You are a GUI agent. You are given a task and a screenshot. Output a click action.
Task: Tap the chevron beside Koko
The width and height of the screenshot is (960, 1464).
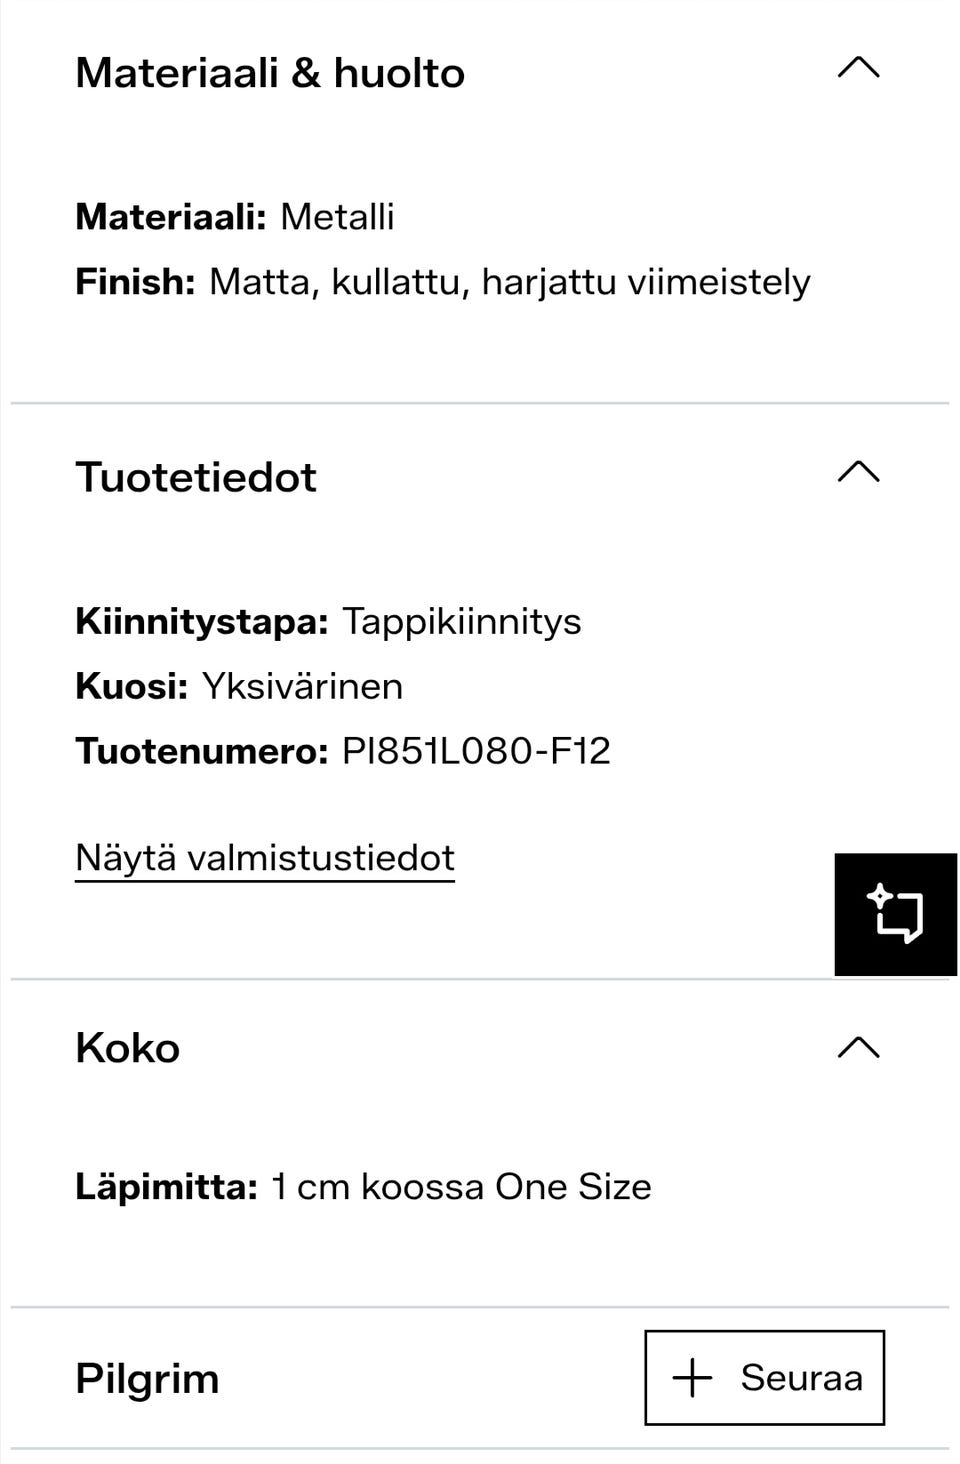858,1047
